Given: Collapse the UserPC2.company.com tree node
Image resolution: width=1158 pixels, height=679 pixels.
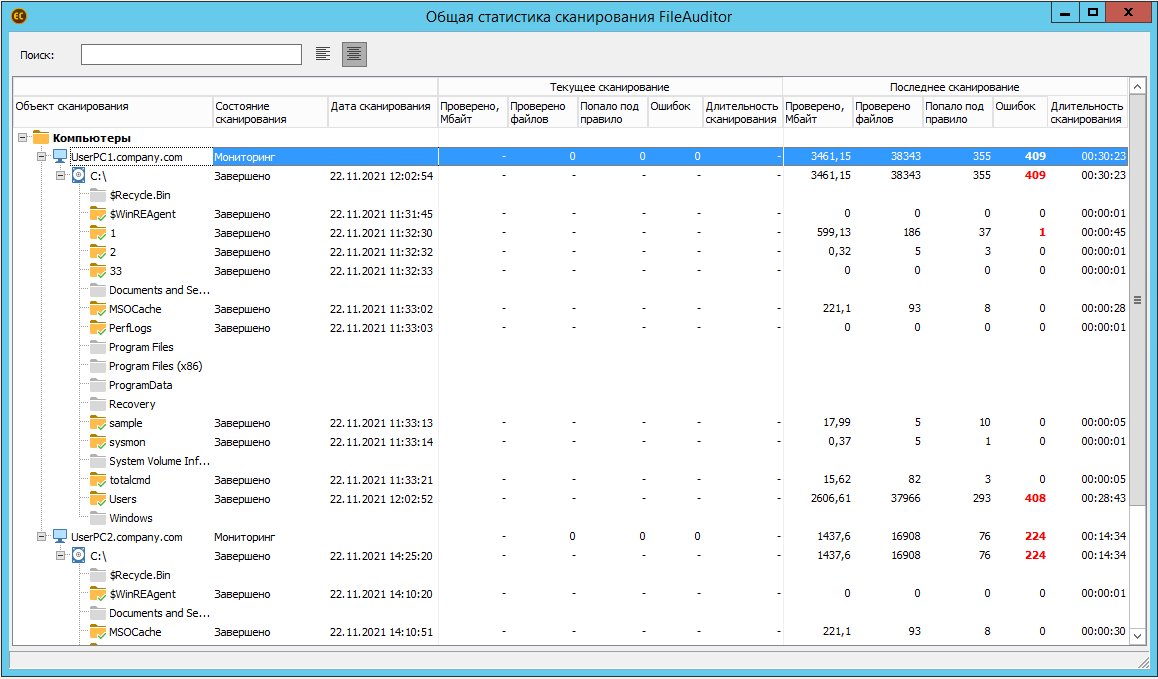Looking at the screenshot, I should coord(42,537).
